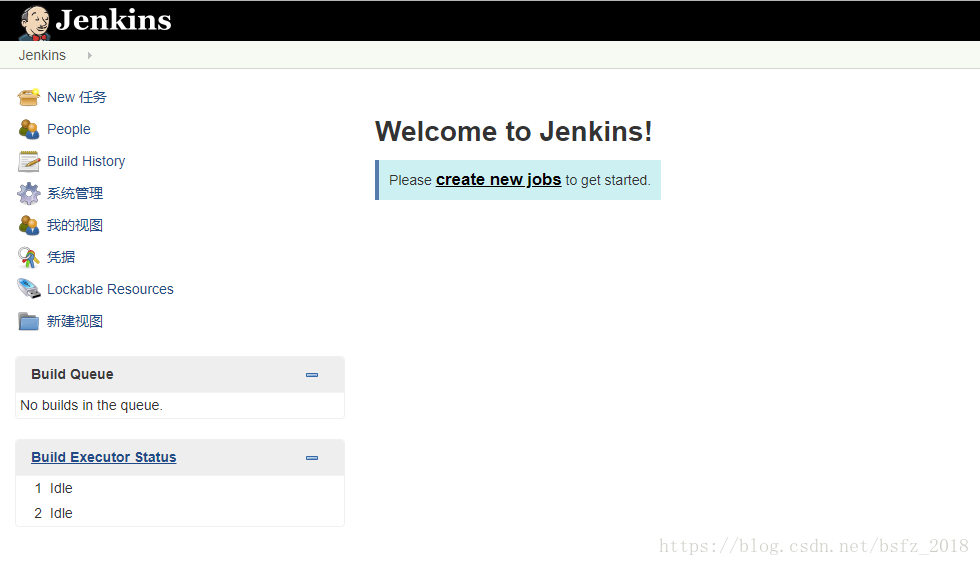Open the New 任务 link
Screen dimensions: 980x566
pos(77,97)
